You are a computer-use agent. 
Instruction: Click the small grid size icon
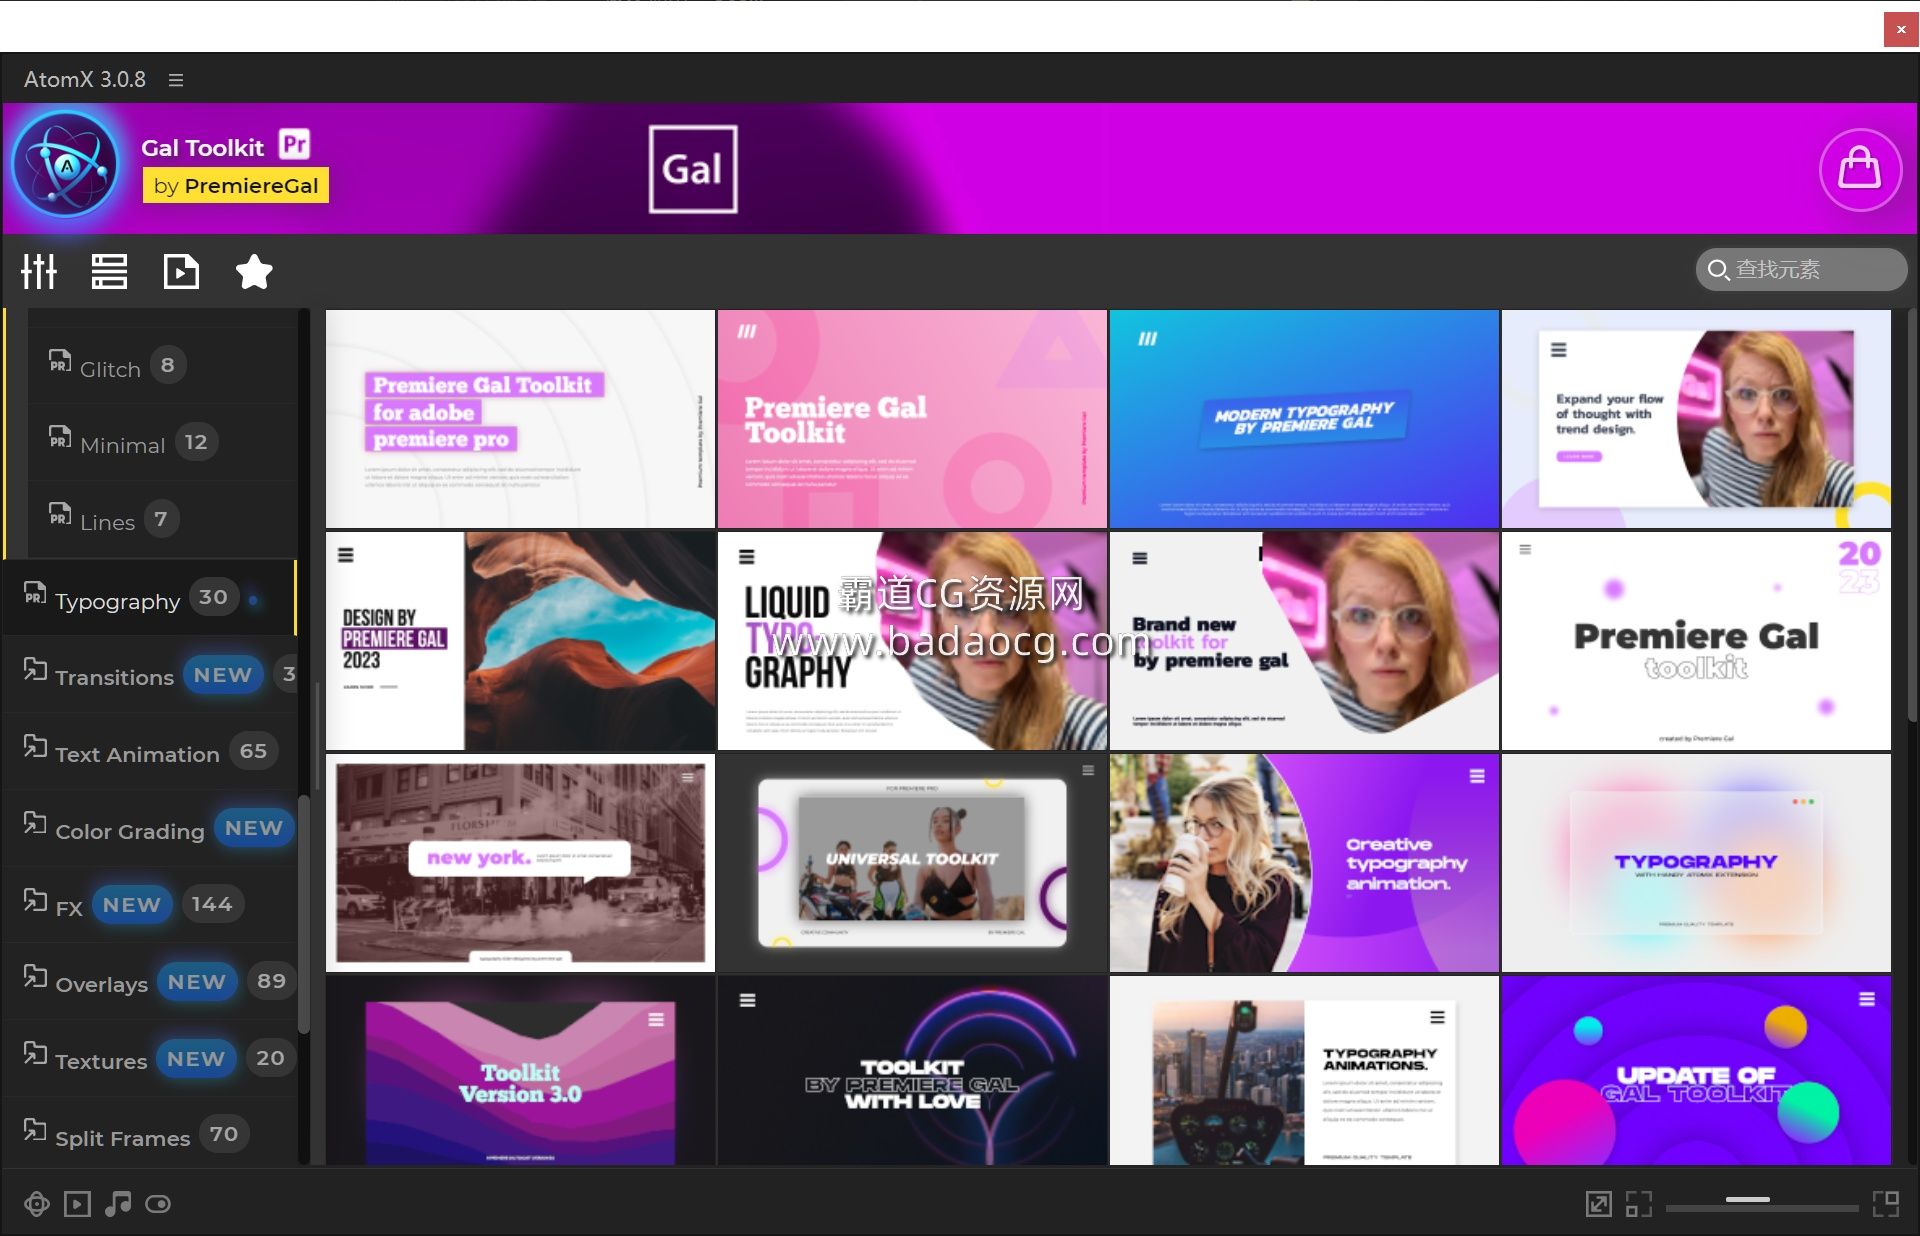tap(1639, 1204)
